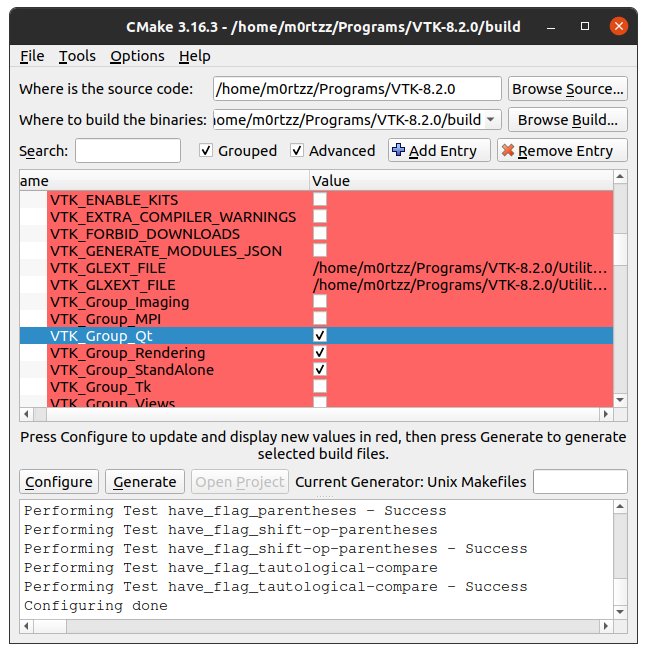
Task: Maximize the CMake window
Action: coord(585,26)
